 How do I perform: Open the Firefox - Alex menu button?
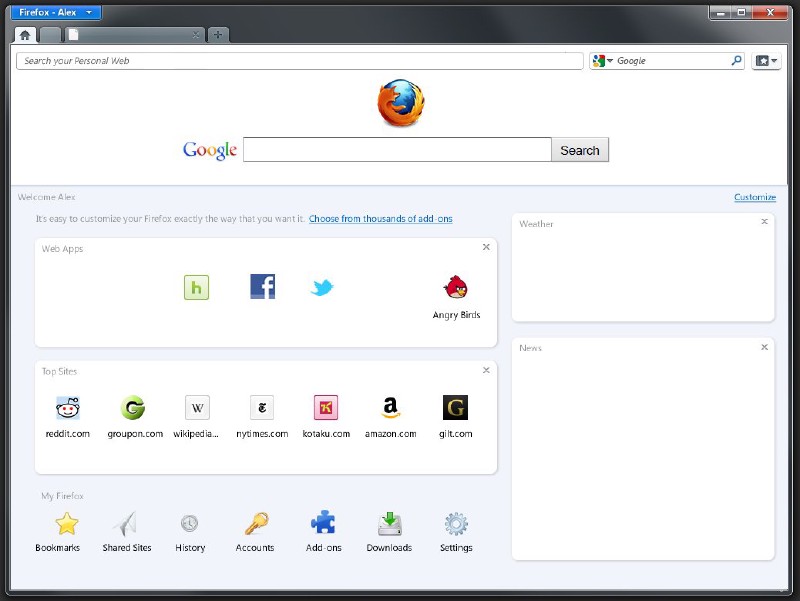click(56, 12)
